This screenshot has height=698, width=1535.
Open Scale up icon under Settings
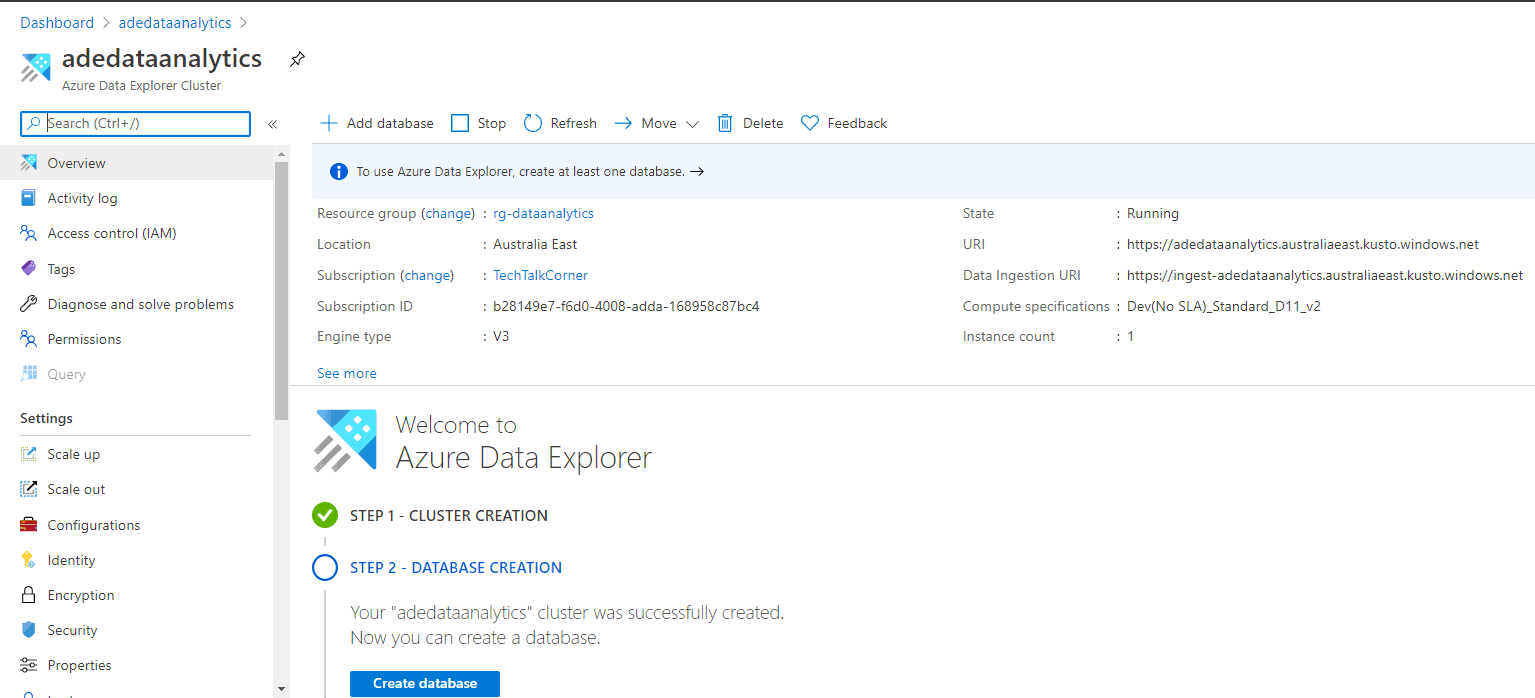click(29, 454)
